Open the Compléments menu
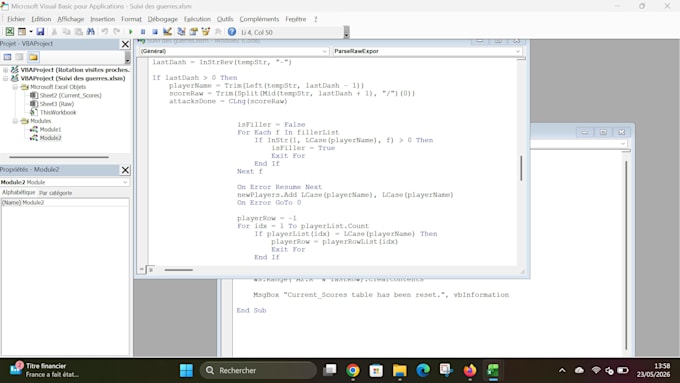This screenshot has height=383, width=680. tap(259, 19)
